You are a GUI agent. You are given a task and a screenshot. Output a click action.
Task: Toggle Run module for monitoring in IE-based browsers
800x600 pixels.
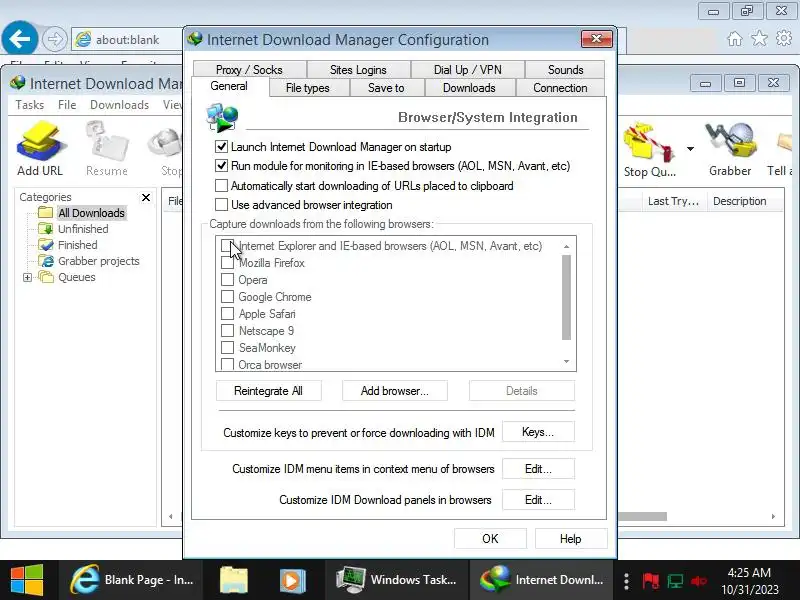point(221,166)
